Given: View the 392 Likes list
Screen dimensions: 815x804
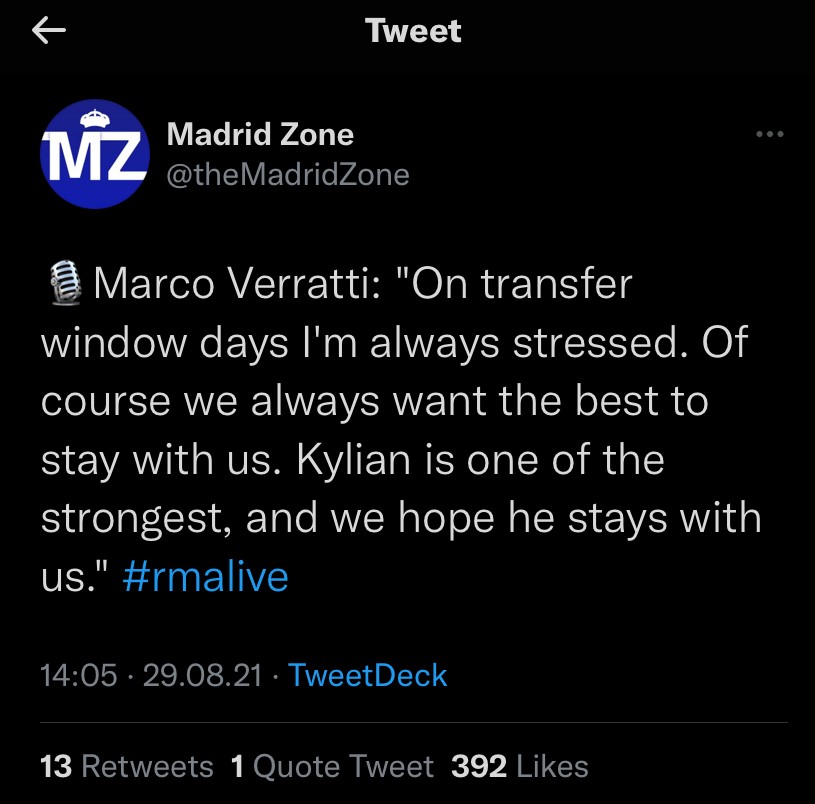Looking at the screenshot, I should [x=520, y=766].
